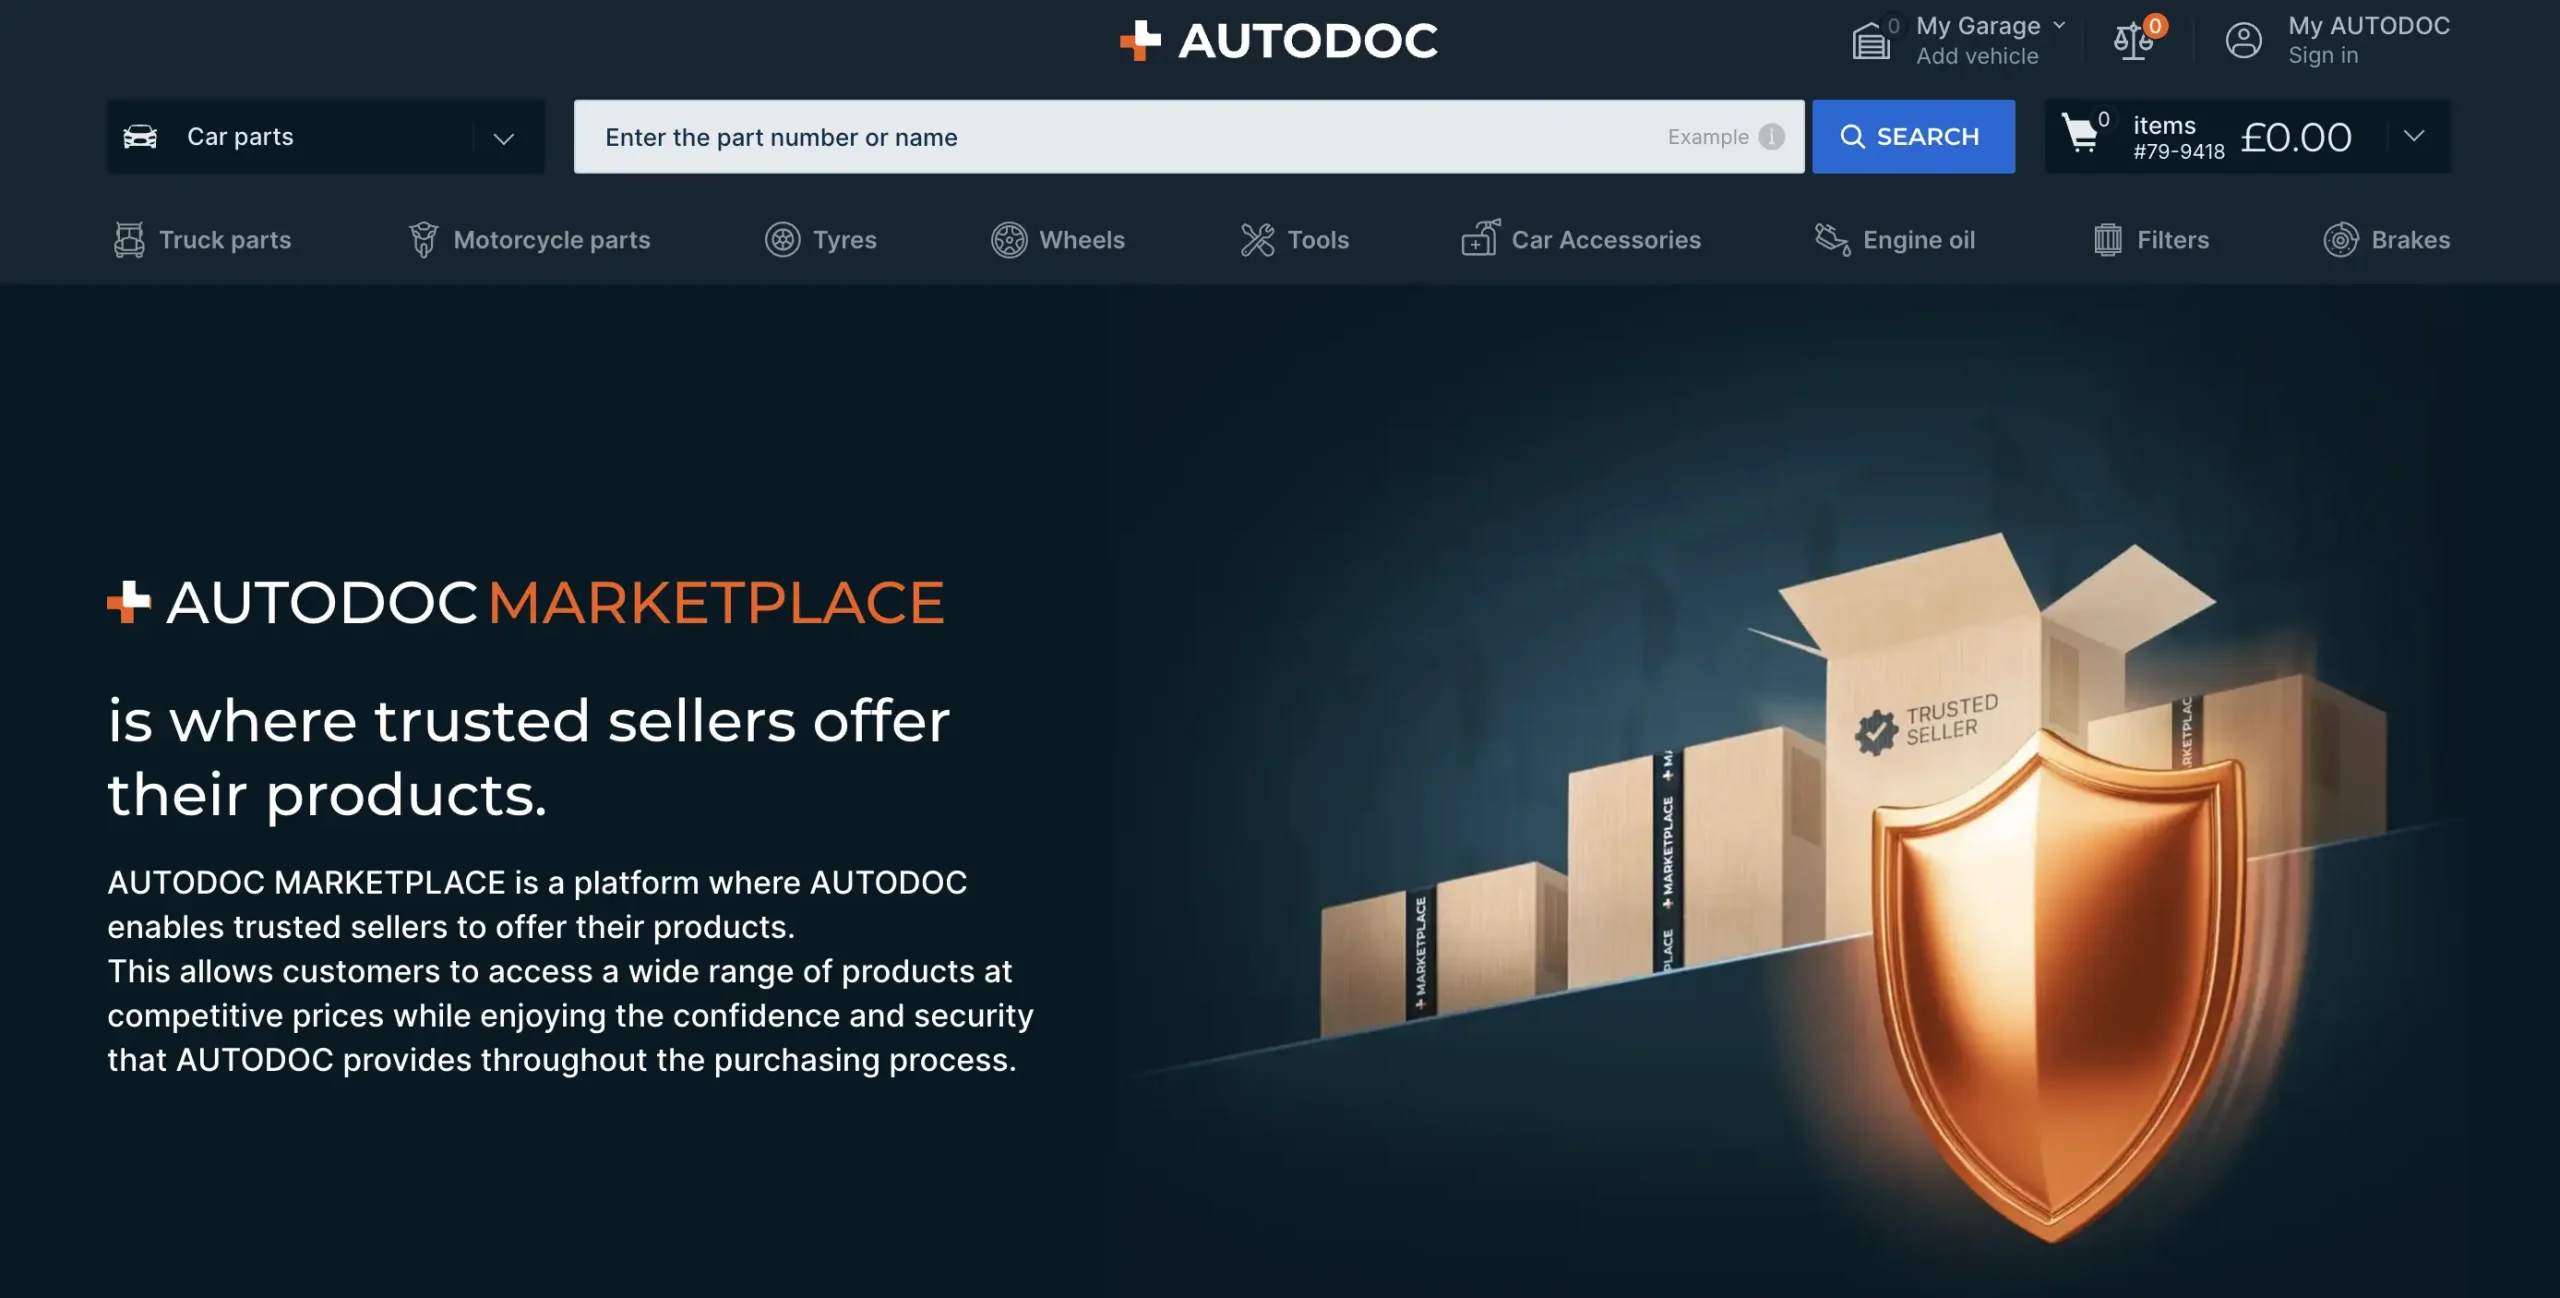Open the Car Accessories category

click(1604, 240)
